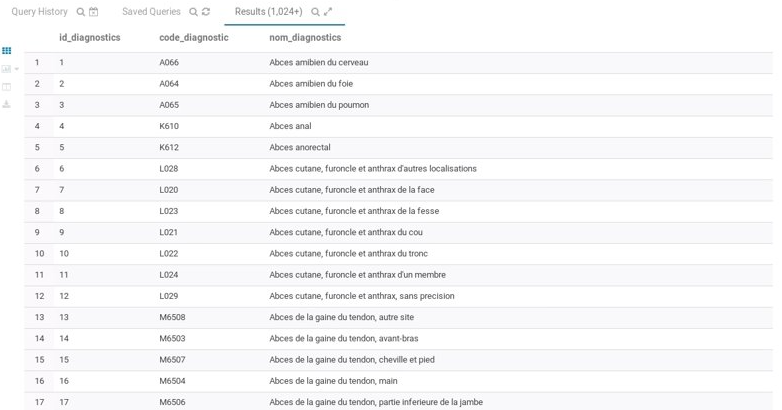
Task: Open the Saved Queries tab
Action: coord(151,12)
